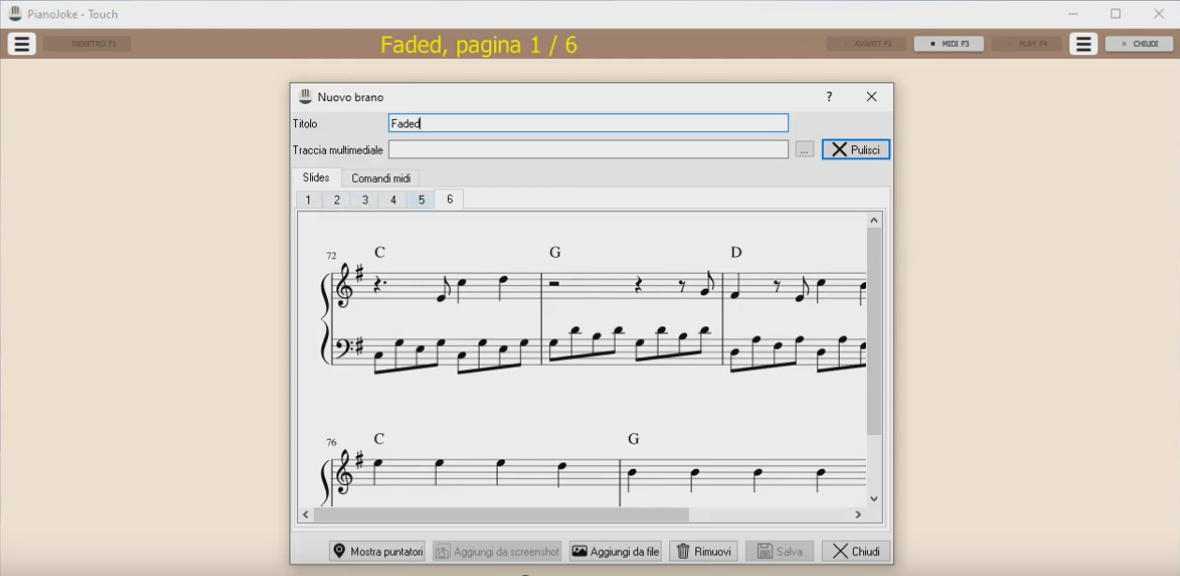The image size is (1180, 576).
Task: Click Aggiungi da file button
Action: 615,551
